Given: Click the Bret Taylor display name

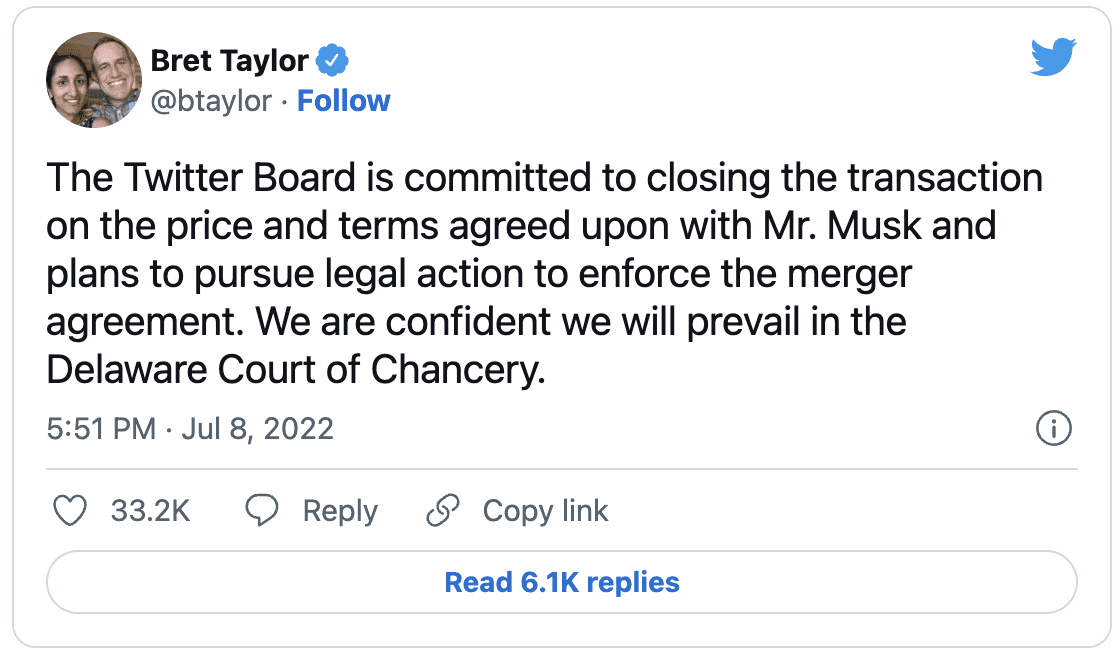Looking at the screenshot, I should pos(229,62).
